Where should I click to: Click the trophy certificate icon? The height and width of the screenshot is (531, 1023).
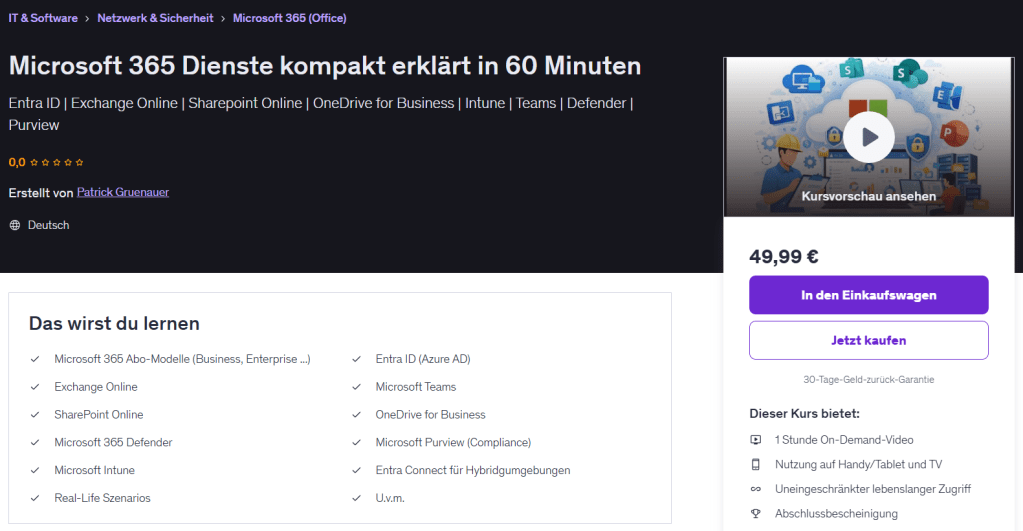756,513
